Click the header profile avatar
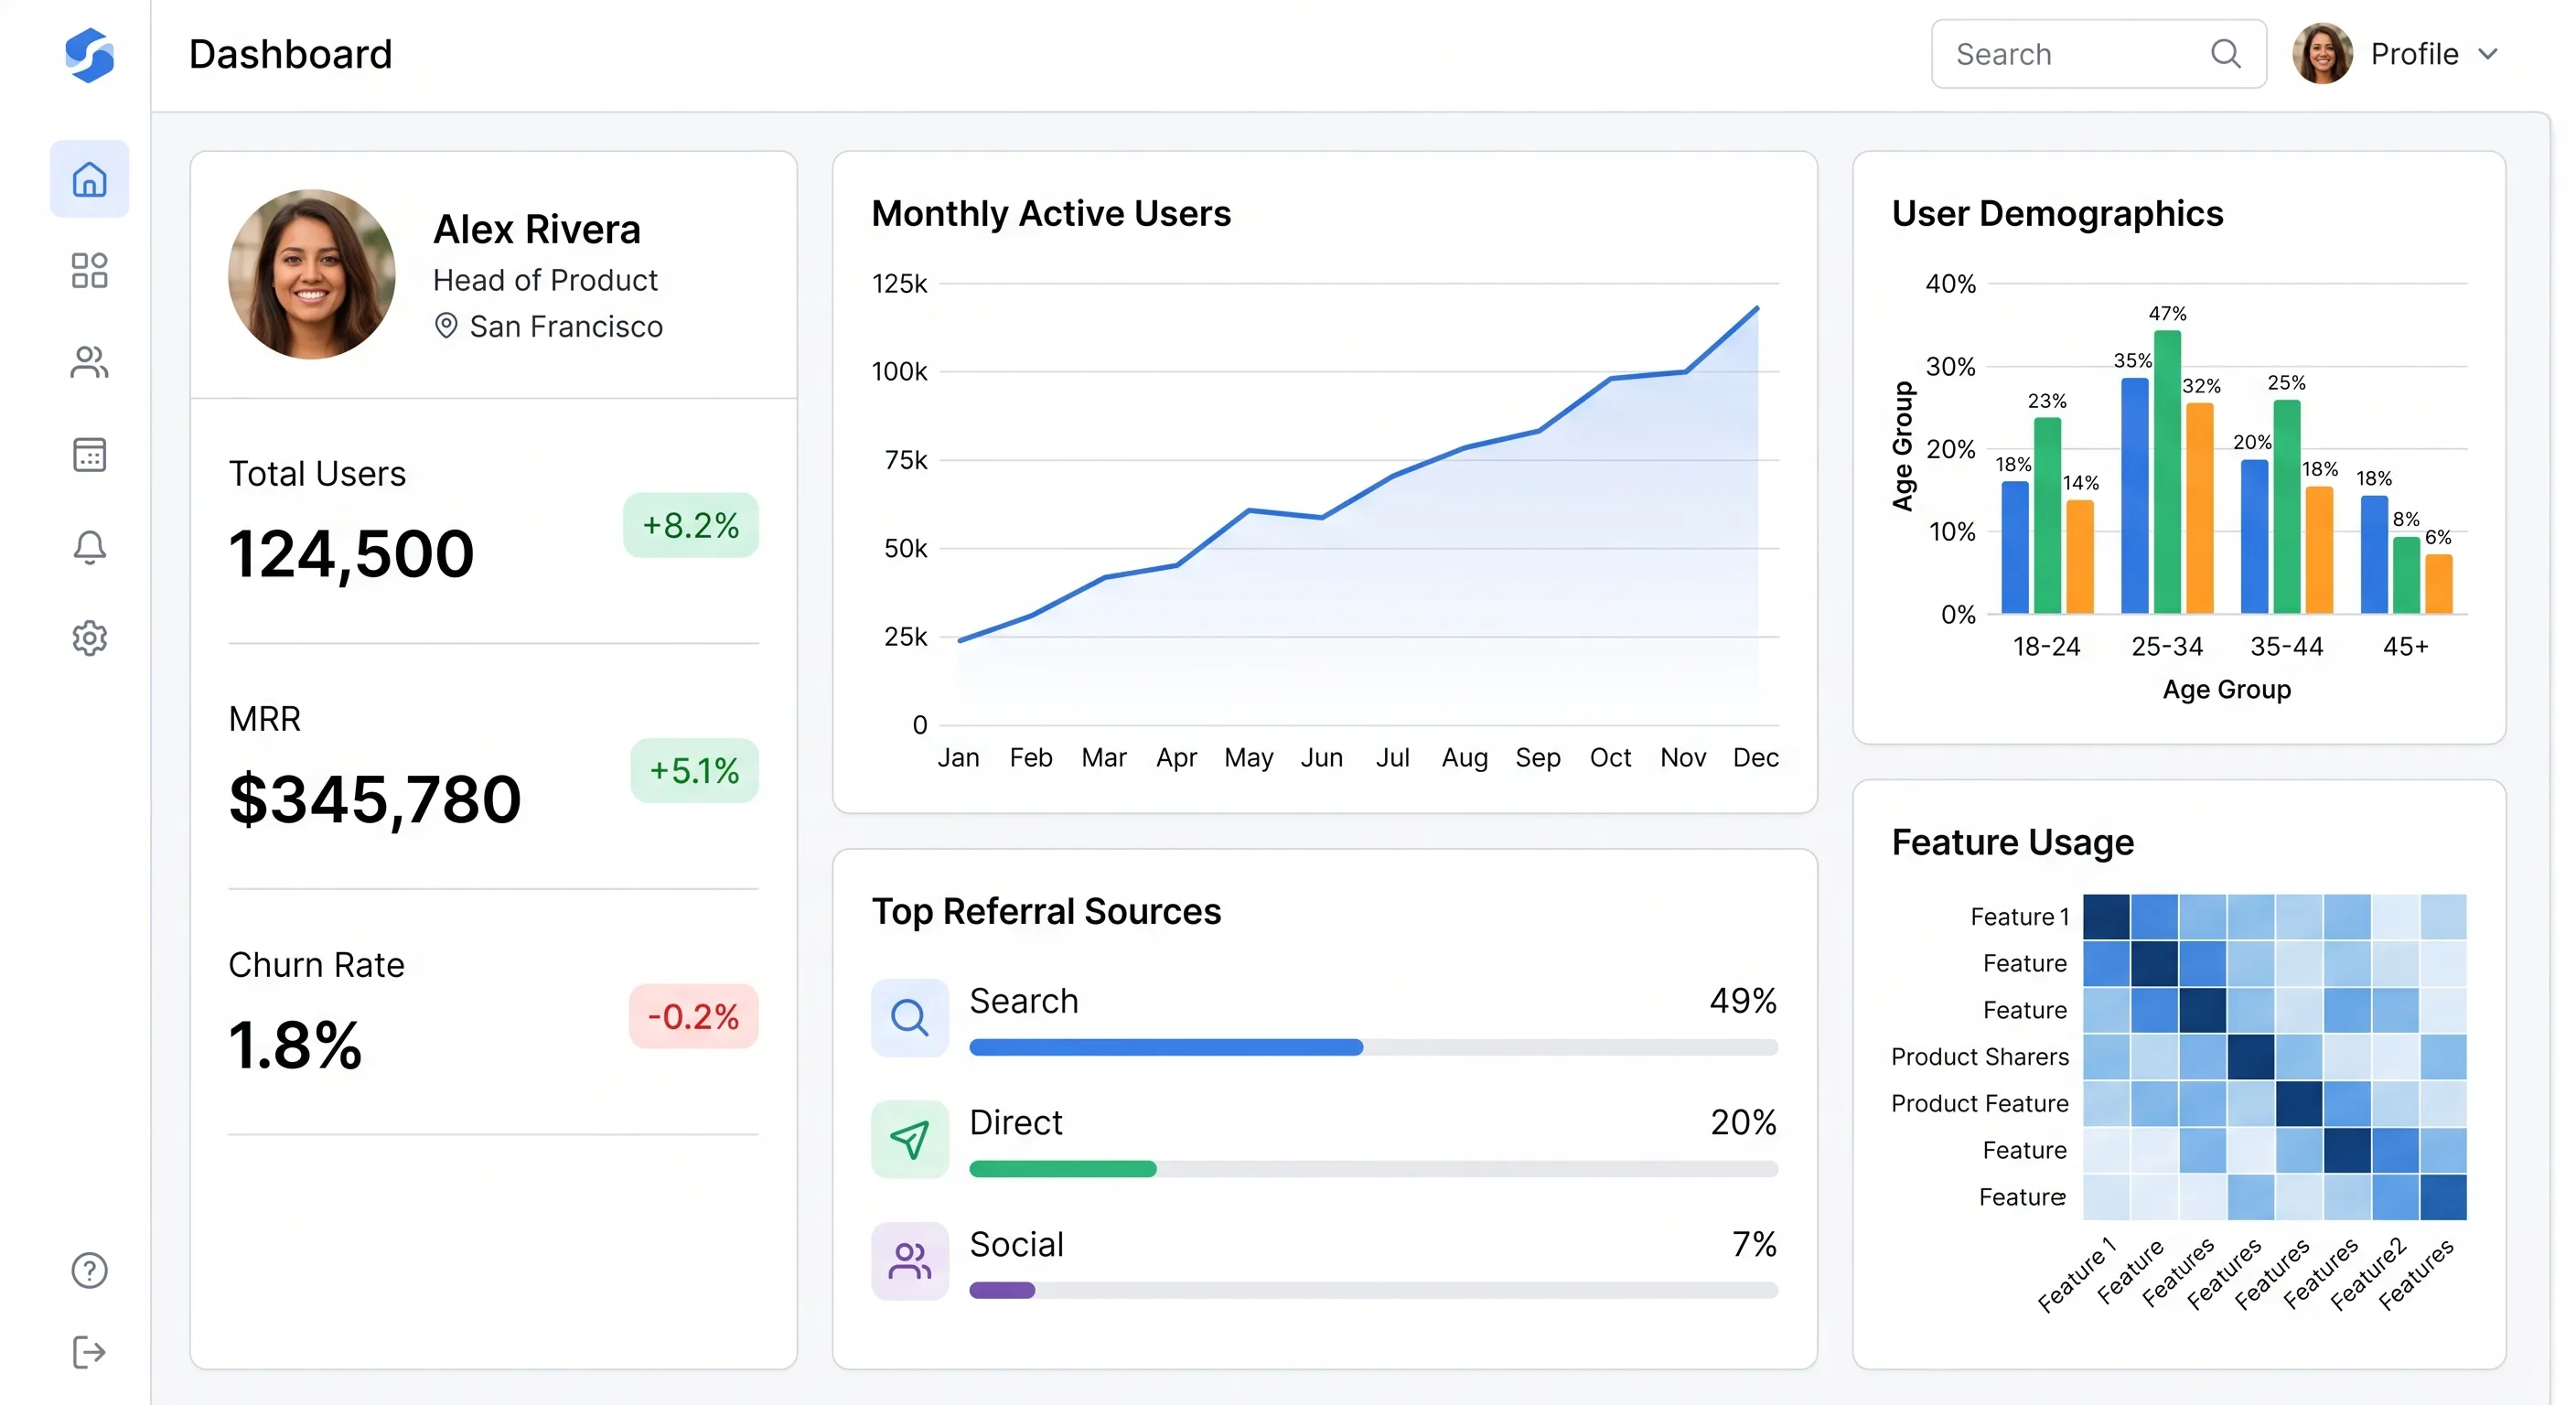The height and width of the screenshot is (1405, 2576). 2322,54
